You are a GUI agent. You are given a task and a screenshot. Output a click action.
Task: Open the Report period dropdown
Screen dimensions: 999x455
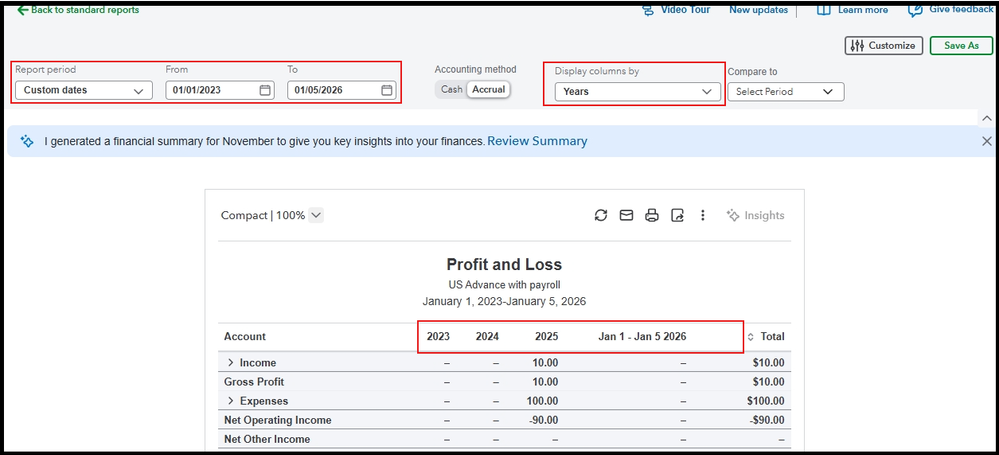point(83,90)
